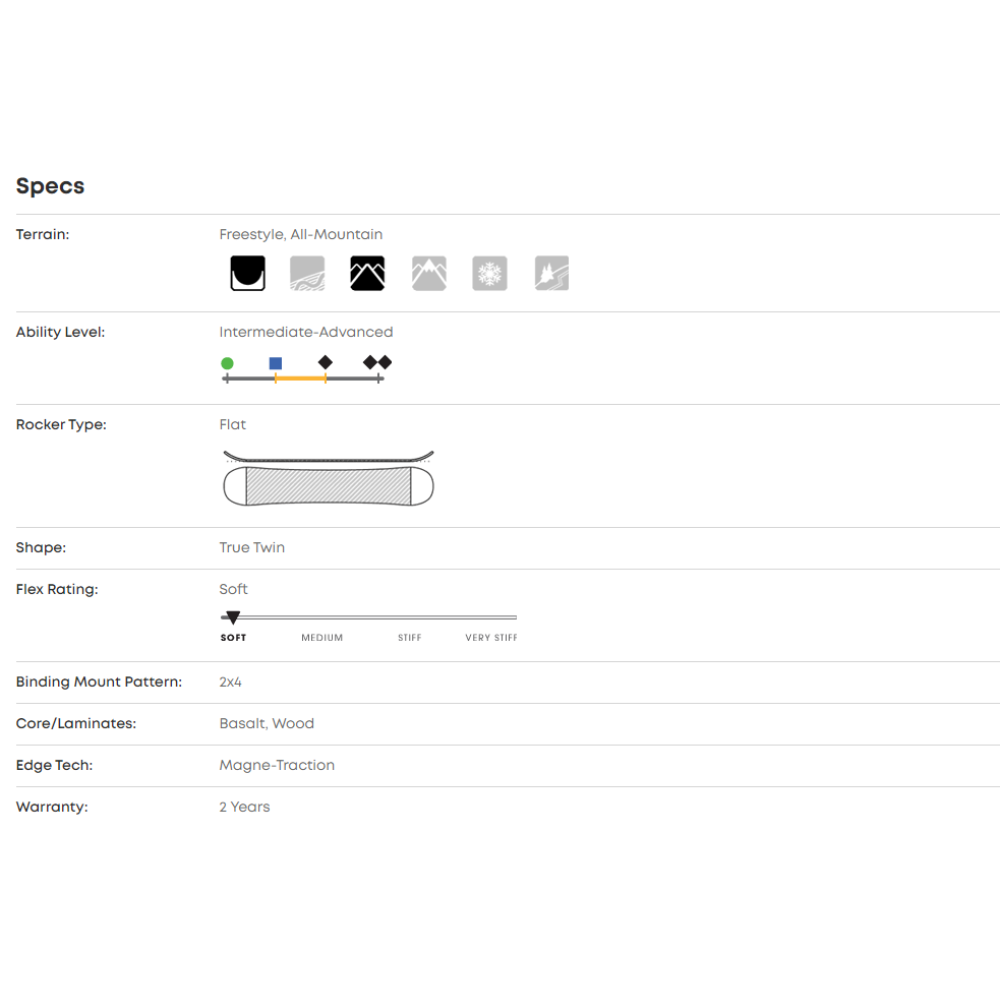Click the 2x4 binding mount value
Image resolution: width=1000 pixels, height=1000 pixels.
pyautogui.click(x=230, y=682)
